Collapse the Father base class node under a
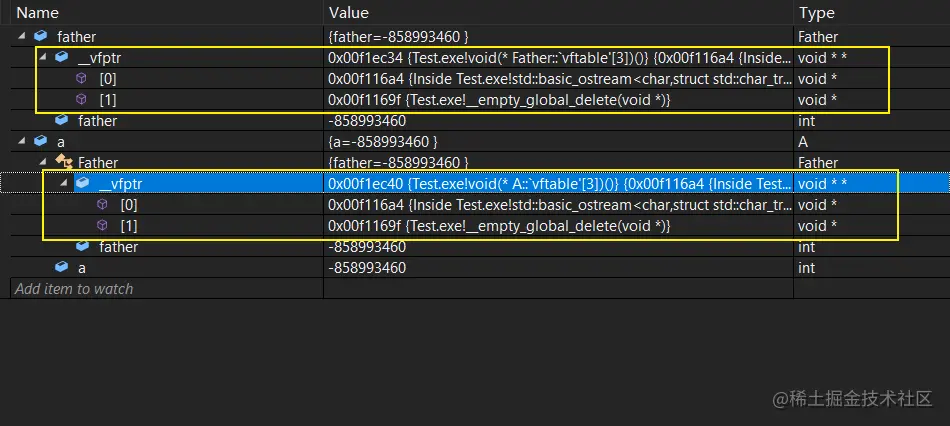 [x=42, y=162]
